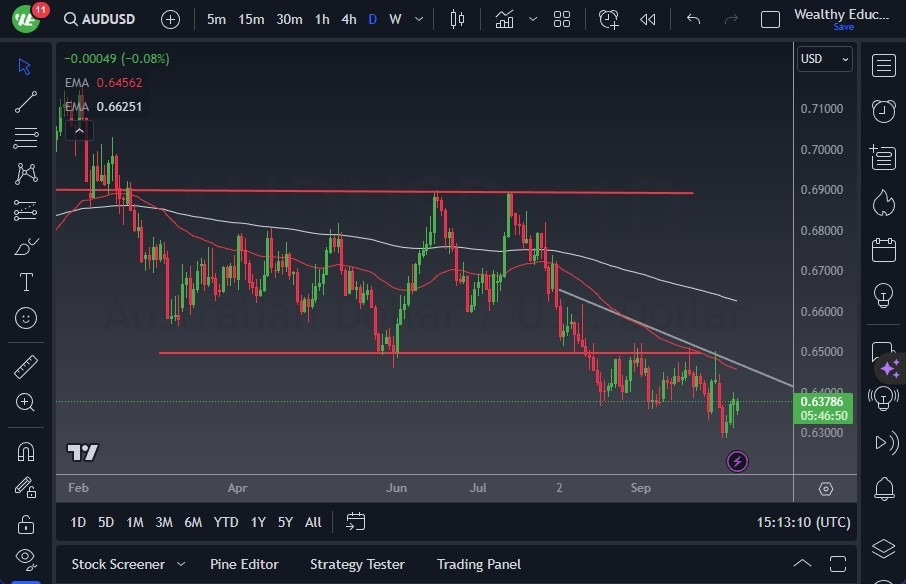Enable magnet snap mode
This screenshot has height=584, width=906.
[26, 450]
